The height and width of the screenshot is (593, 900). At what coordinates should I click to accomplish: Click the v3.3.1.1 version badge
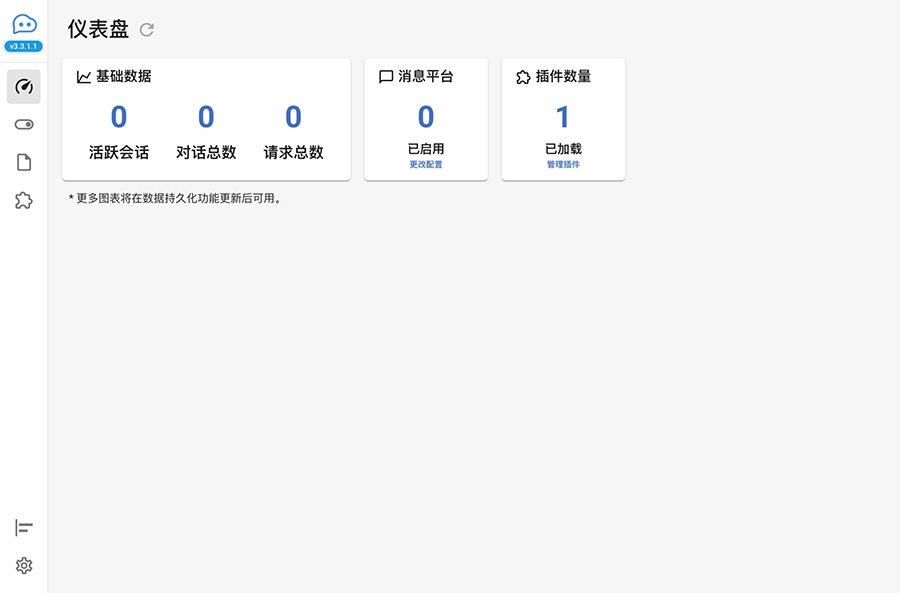tap(24, 46)
